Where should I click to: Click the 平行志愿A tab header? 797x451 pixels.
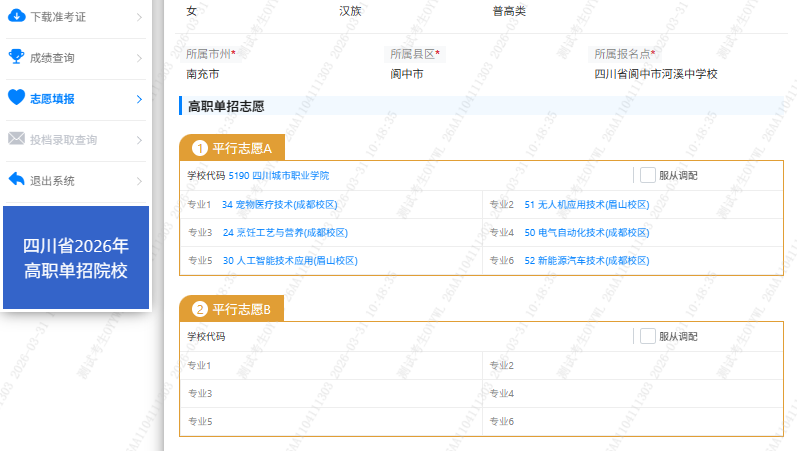[x=232, y=148]
